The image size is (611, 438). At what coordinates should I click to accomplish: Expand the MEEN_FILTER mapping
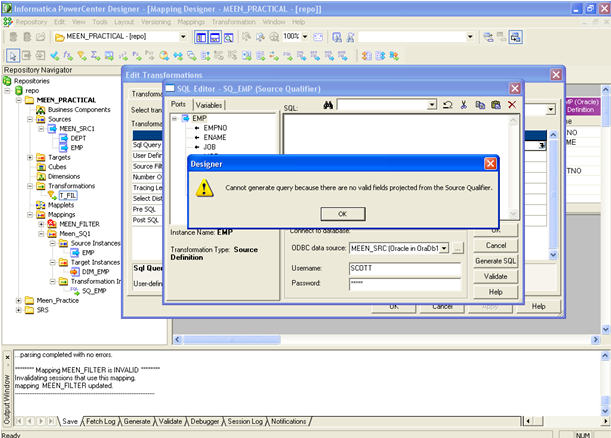pyautogui.click(x=41, y=224)
